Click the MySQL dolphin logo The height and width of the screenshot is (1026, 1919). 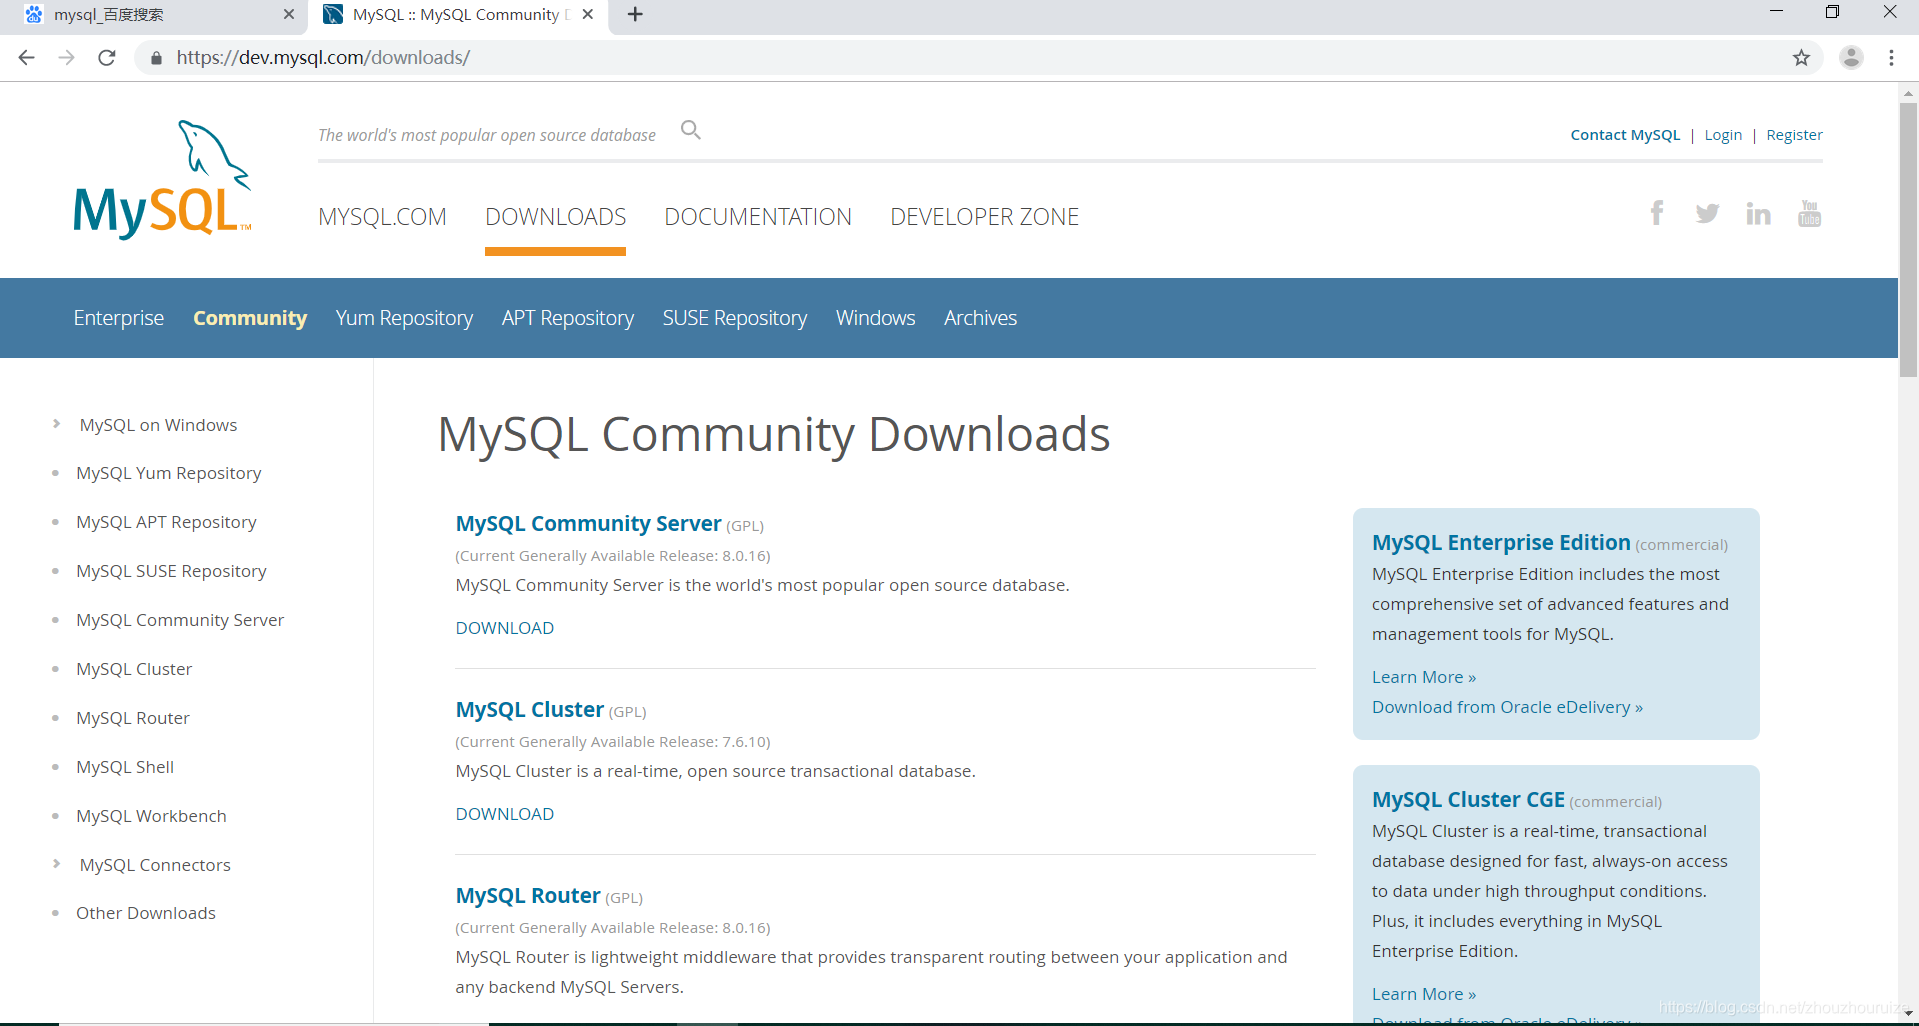click(x=162, y=179)
